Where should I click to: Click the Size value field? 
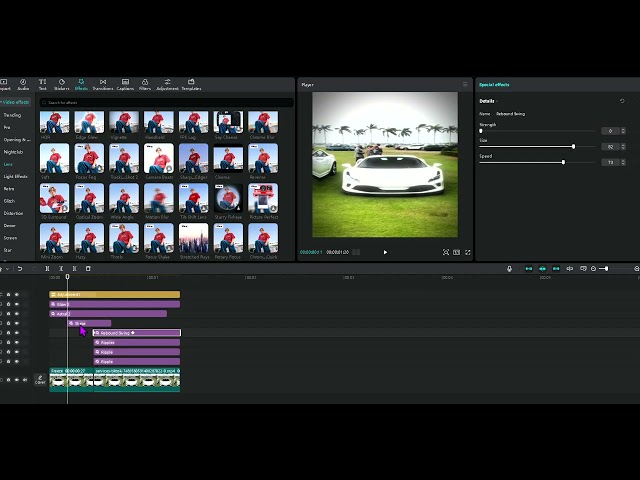[x=611, y=147]
